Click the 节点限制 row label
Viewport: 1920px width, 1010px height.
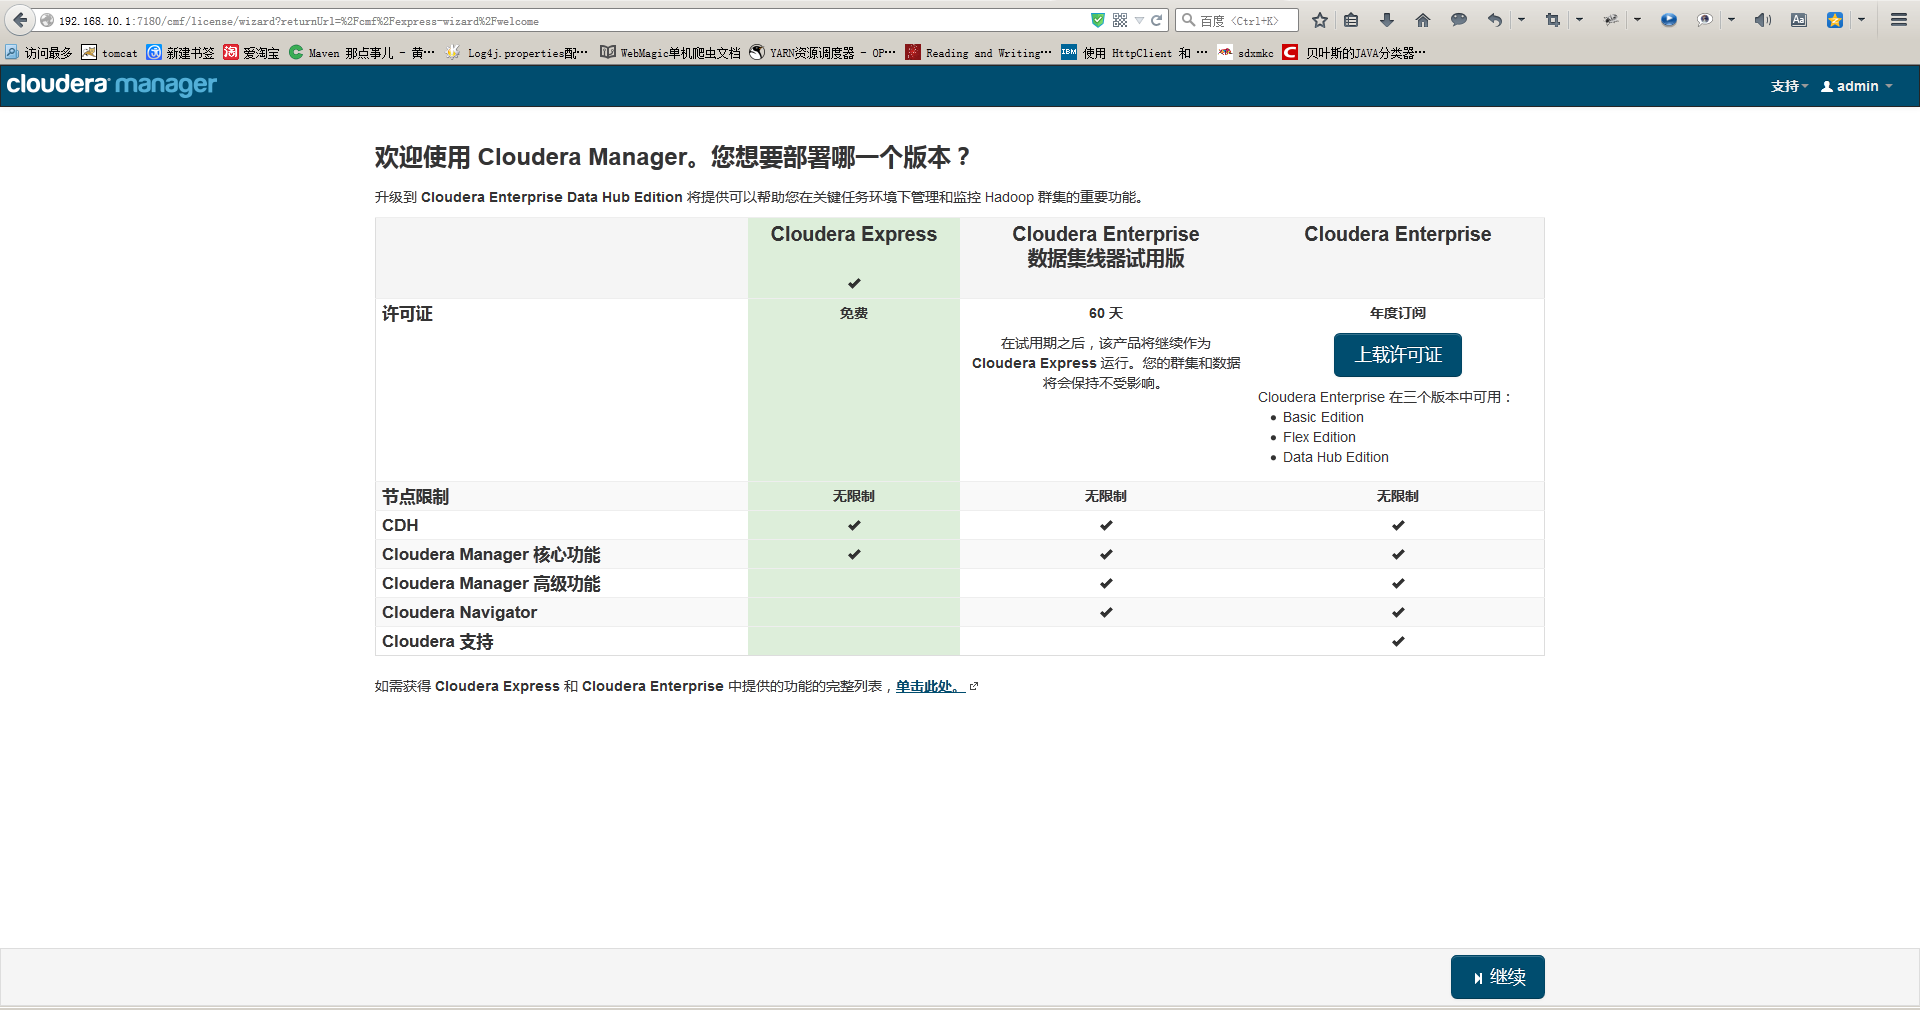[x=415, y=496]
